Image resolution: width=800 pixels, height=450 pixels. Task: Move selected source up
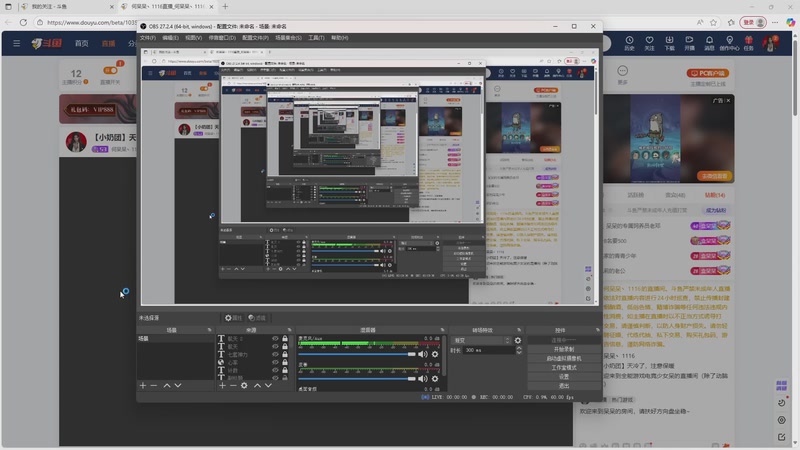pos(257,386)
